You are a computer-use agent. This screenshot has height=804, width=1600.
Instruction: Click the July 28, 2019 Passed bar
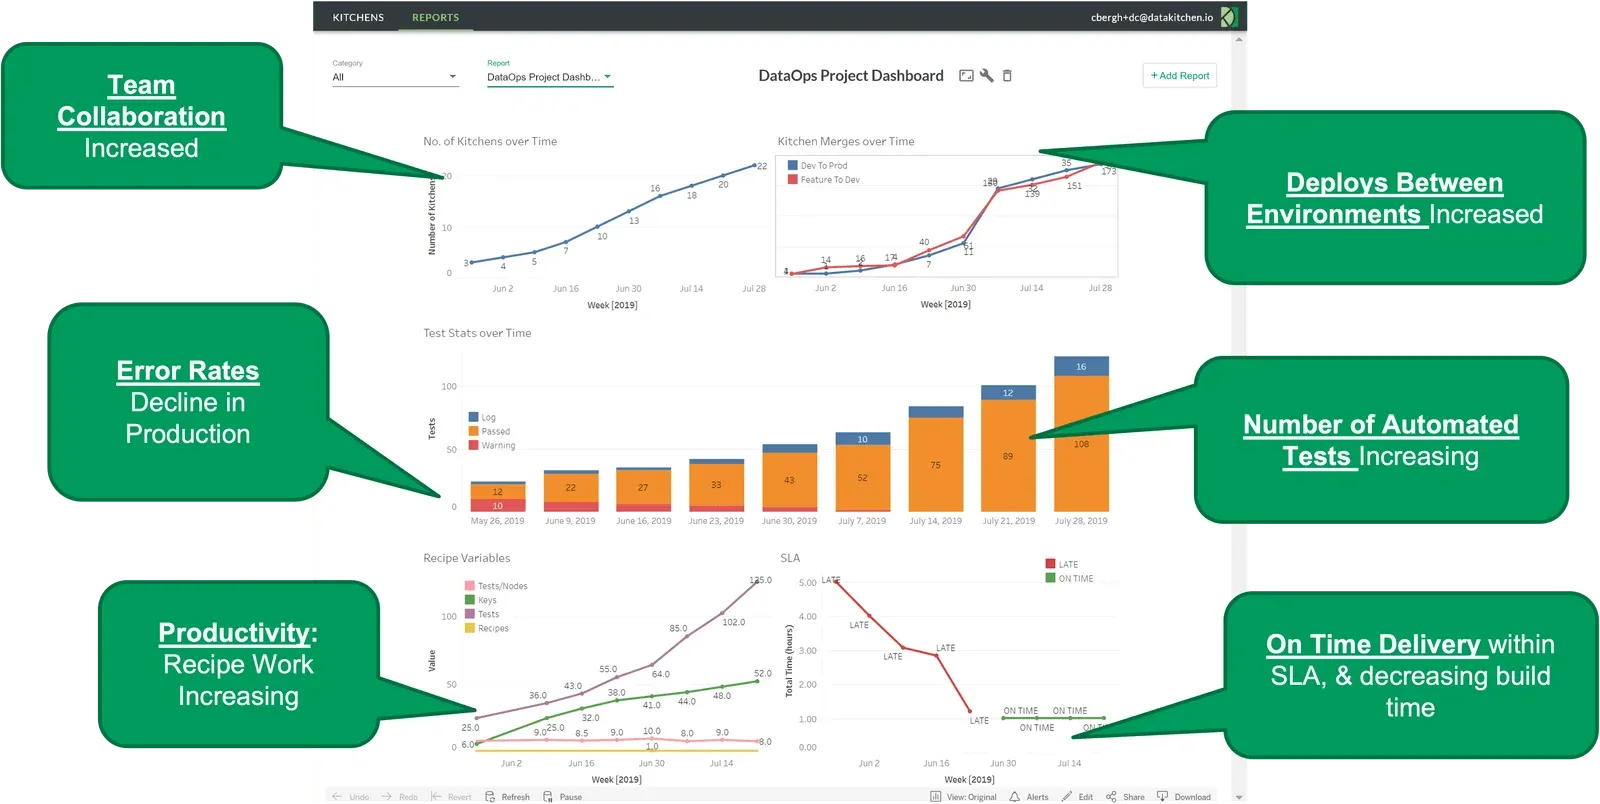(x=1081, y=443)
